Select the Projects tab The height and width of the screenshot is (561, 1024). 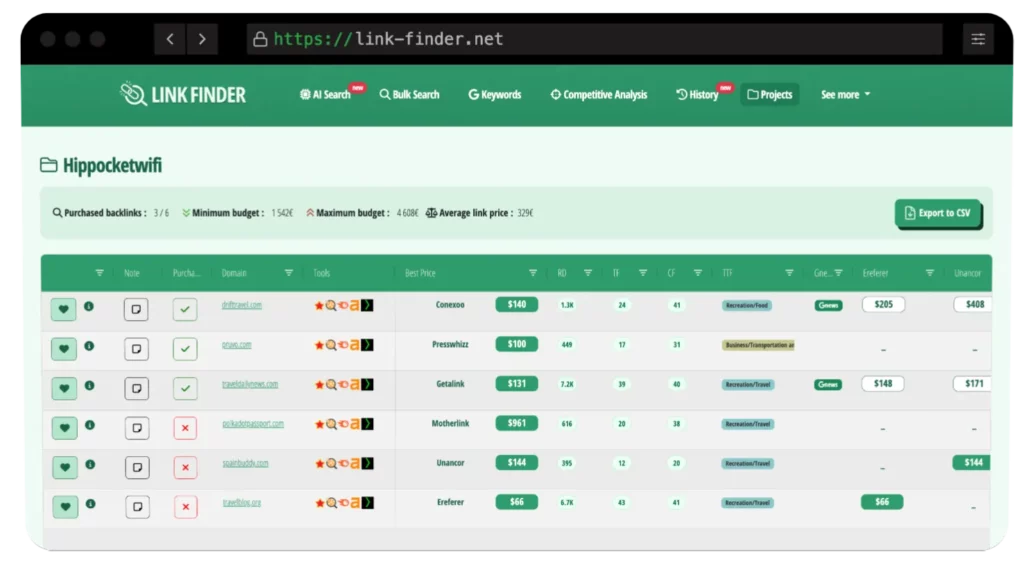(769, 95)
